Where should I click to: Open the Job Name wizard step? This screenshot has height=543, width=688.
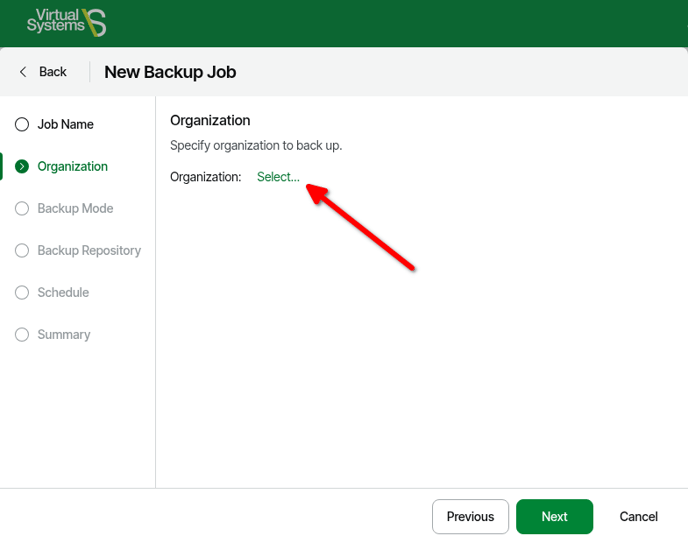65,125
